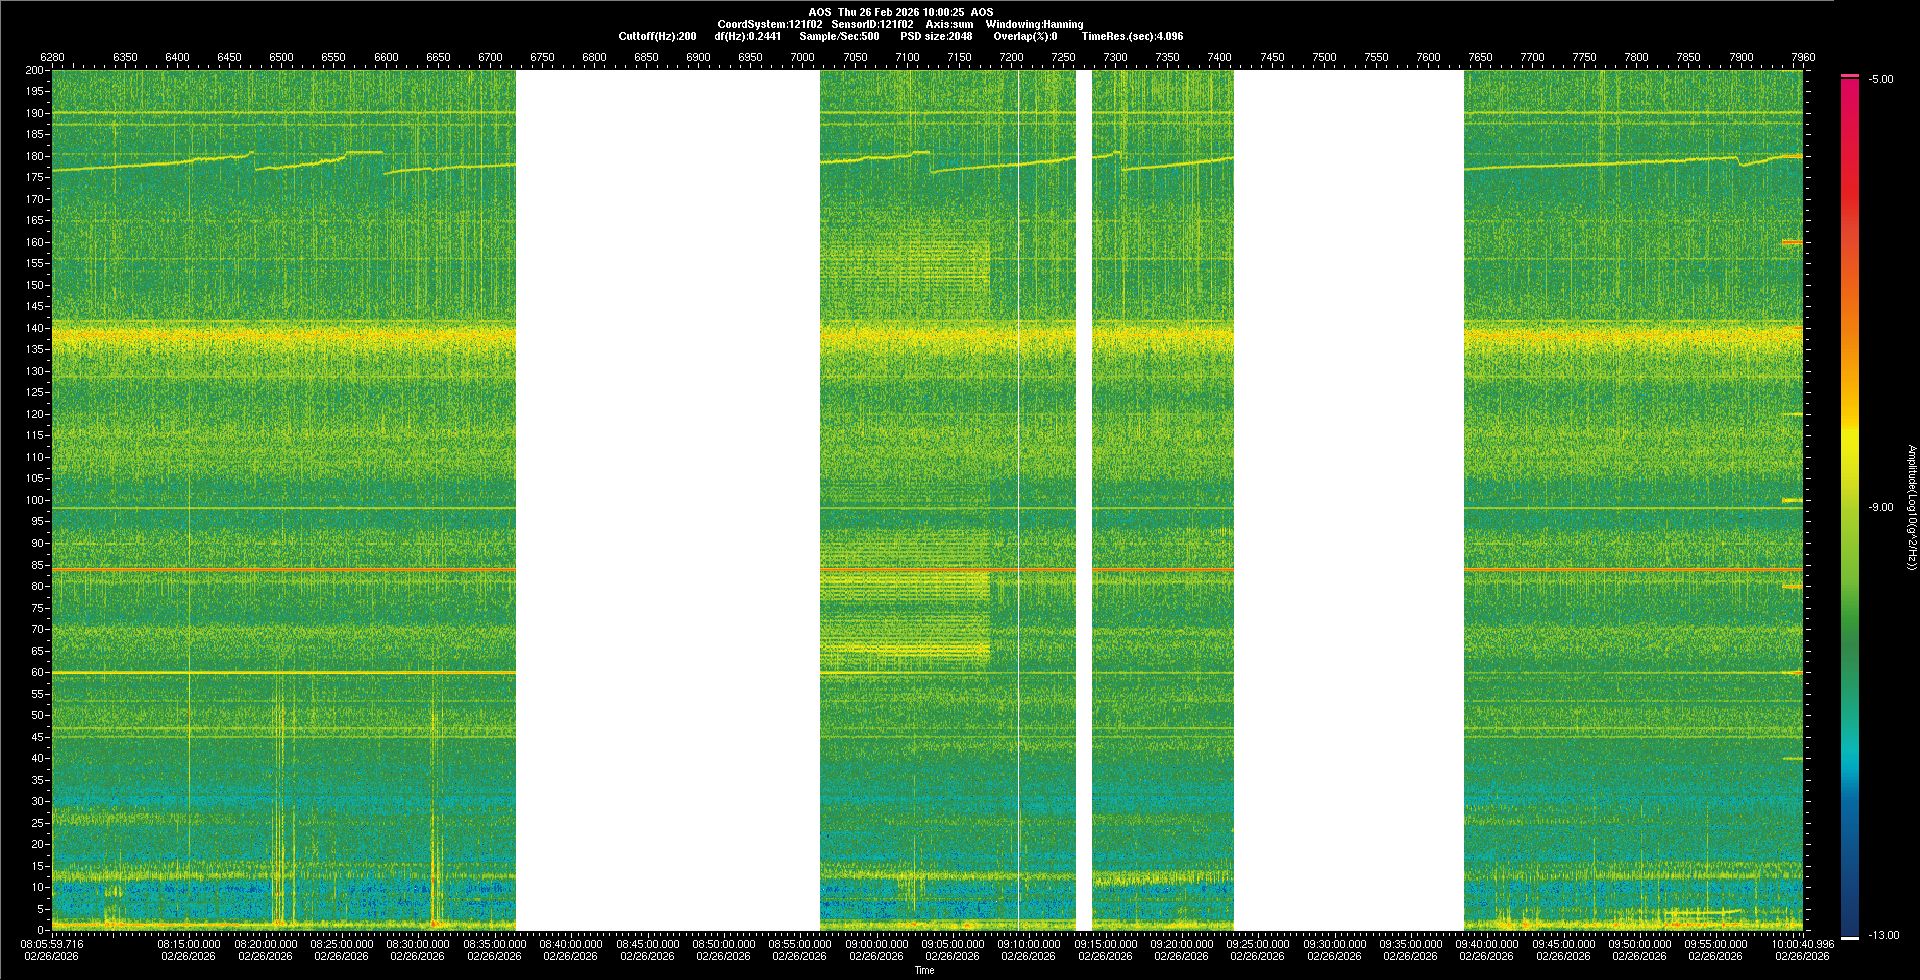Click the -13.00 minimum label on color scale

pyautogui.click(x=1883, y=935)
